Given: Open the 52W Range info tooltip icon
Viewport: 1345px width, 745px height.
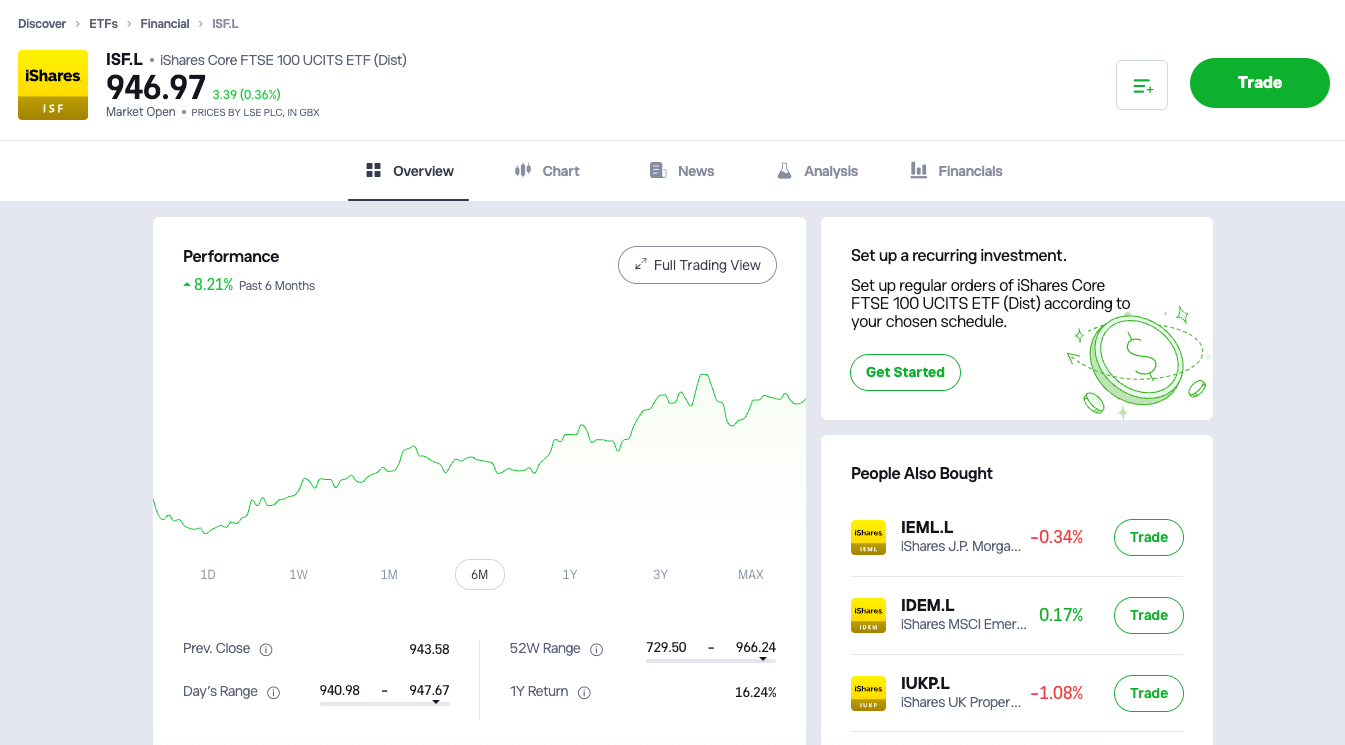Looking at the screenshot, I should (597, 649).
